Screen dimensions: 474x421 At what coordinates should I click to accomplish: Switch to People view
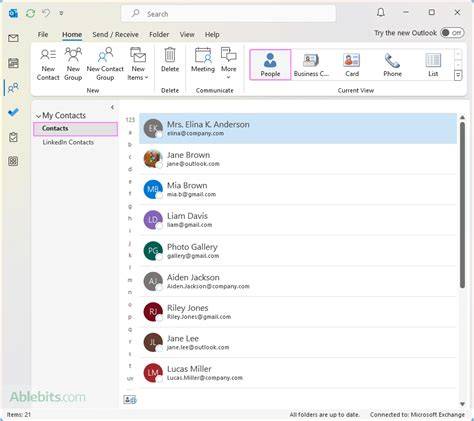(270, 65)
